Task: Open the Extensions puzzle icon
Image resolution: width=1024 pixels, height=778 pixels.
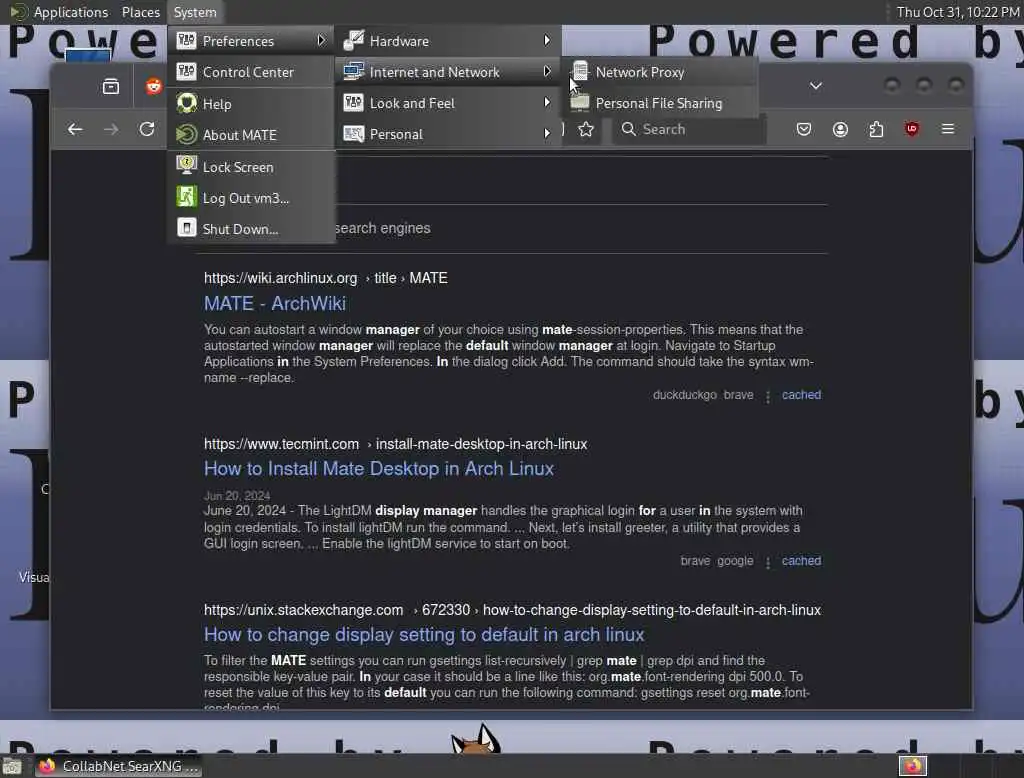Action: click(x=876, y=129)
